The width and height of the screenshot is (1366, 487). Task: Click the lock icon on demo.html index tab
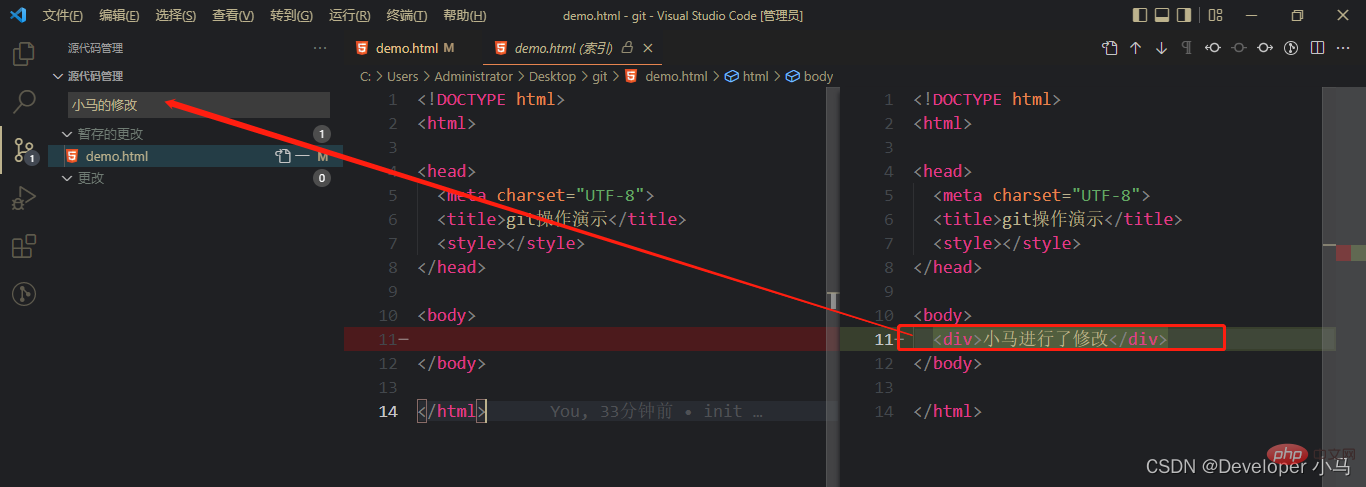628,47
